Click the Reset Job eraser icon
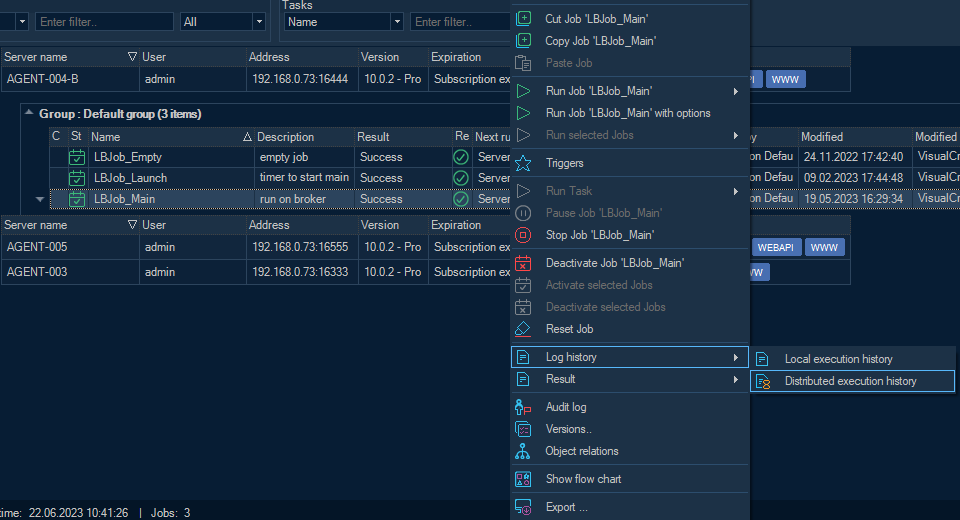 click(523, 329)
